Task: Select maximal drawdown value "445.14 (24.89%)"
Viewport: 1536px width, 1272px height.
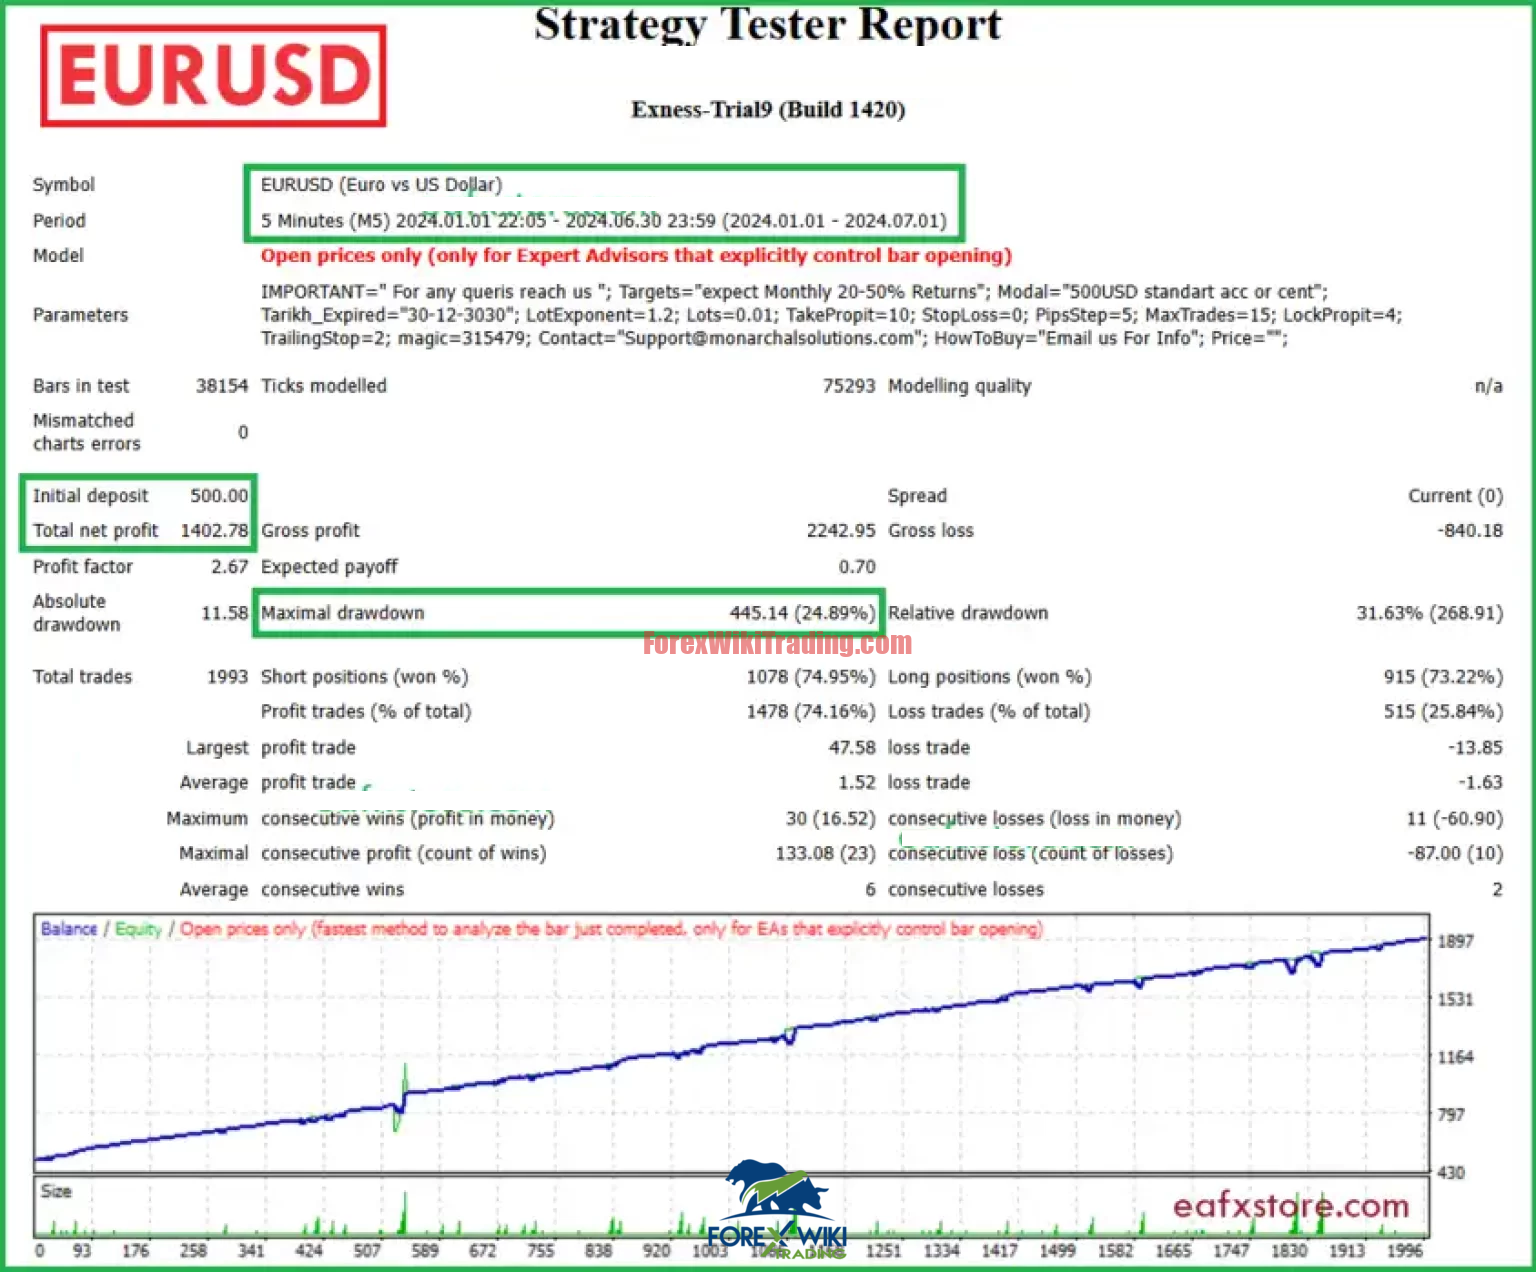Action: (802, 613)
